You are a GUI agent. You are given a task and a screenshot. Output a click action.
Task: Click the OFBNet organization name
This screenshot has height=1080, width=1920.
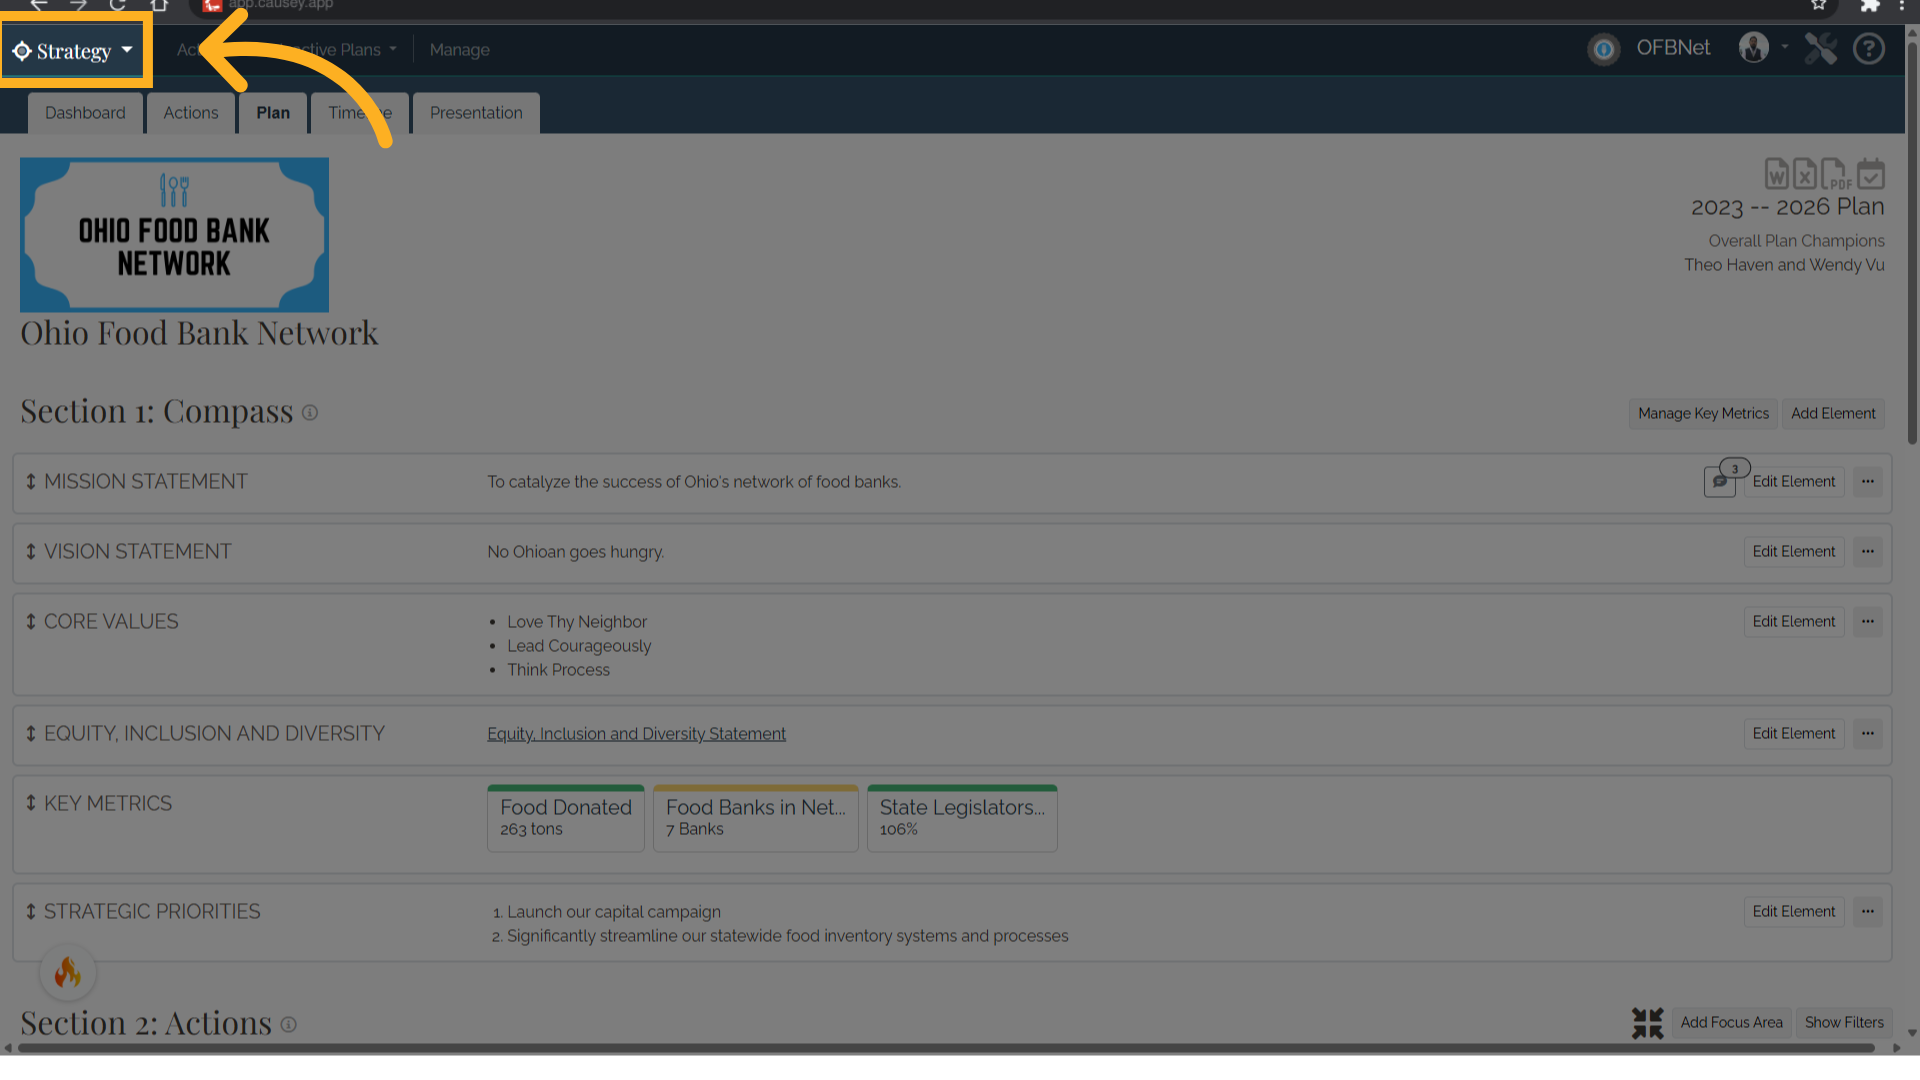click(1673, 48)
